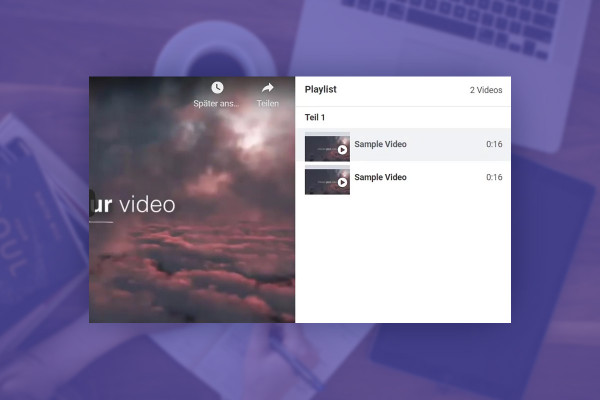600x400 pixels.
Task: Click the Später ansehen clock icon
Action: tap(217, 88)
